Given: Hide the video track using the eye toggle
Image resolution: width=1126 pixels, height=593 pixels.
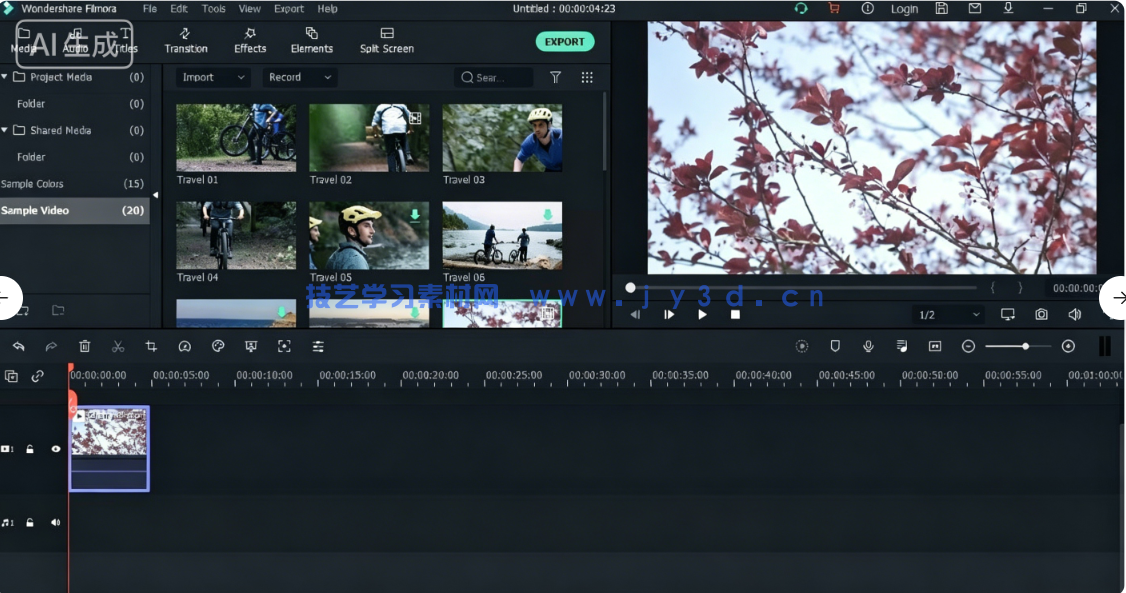Looking at the screenshot, I should coord(55,449).
